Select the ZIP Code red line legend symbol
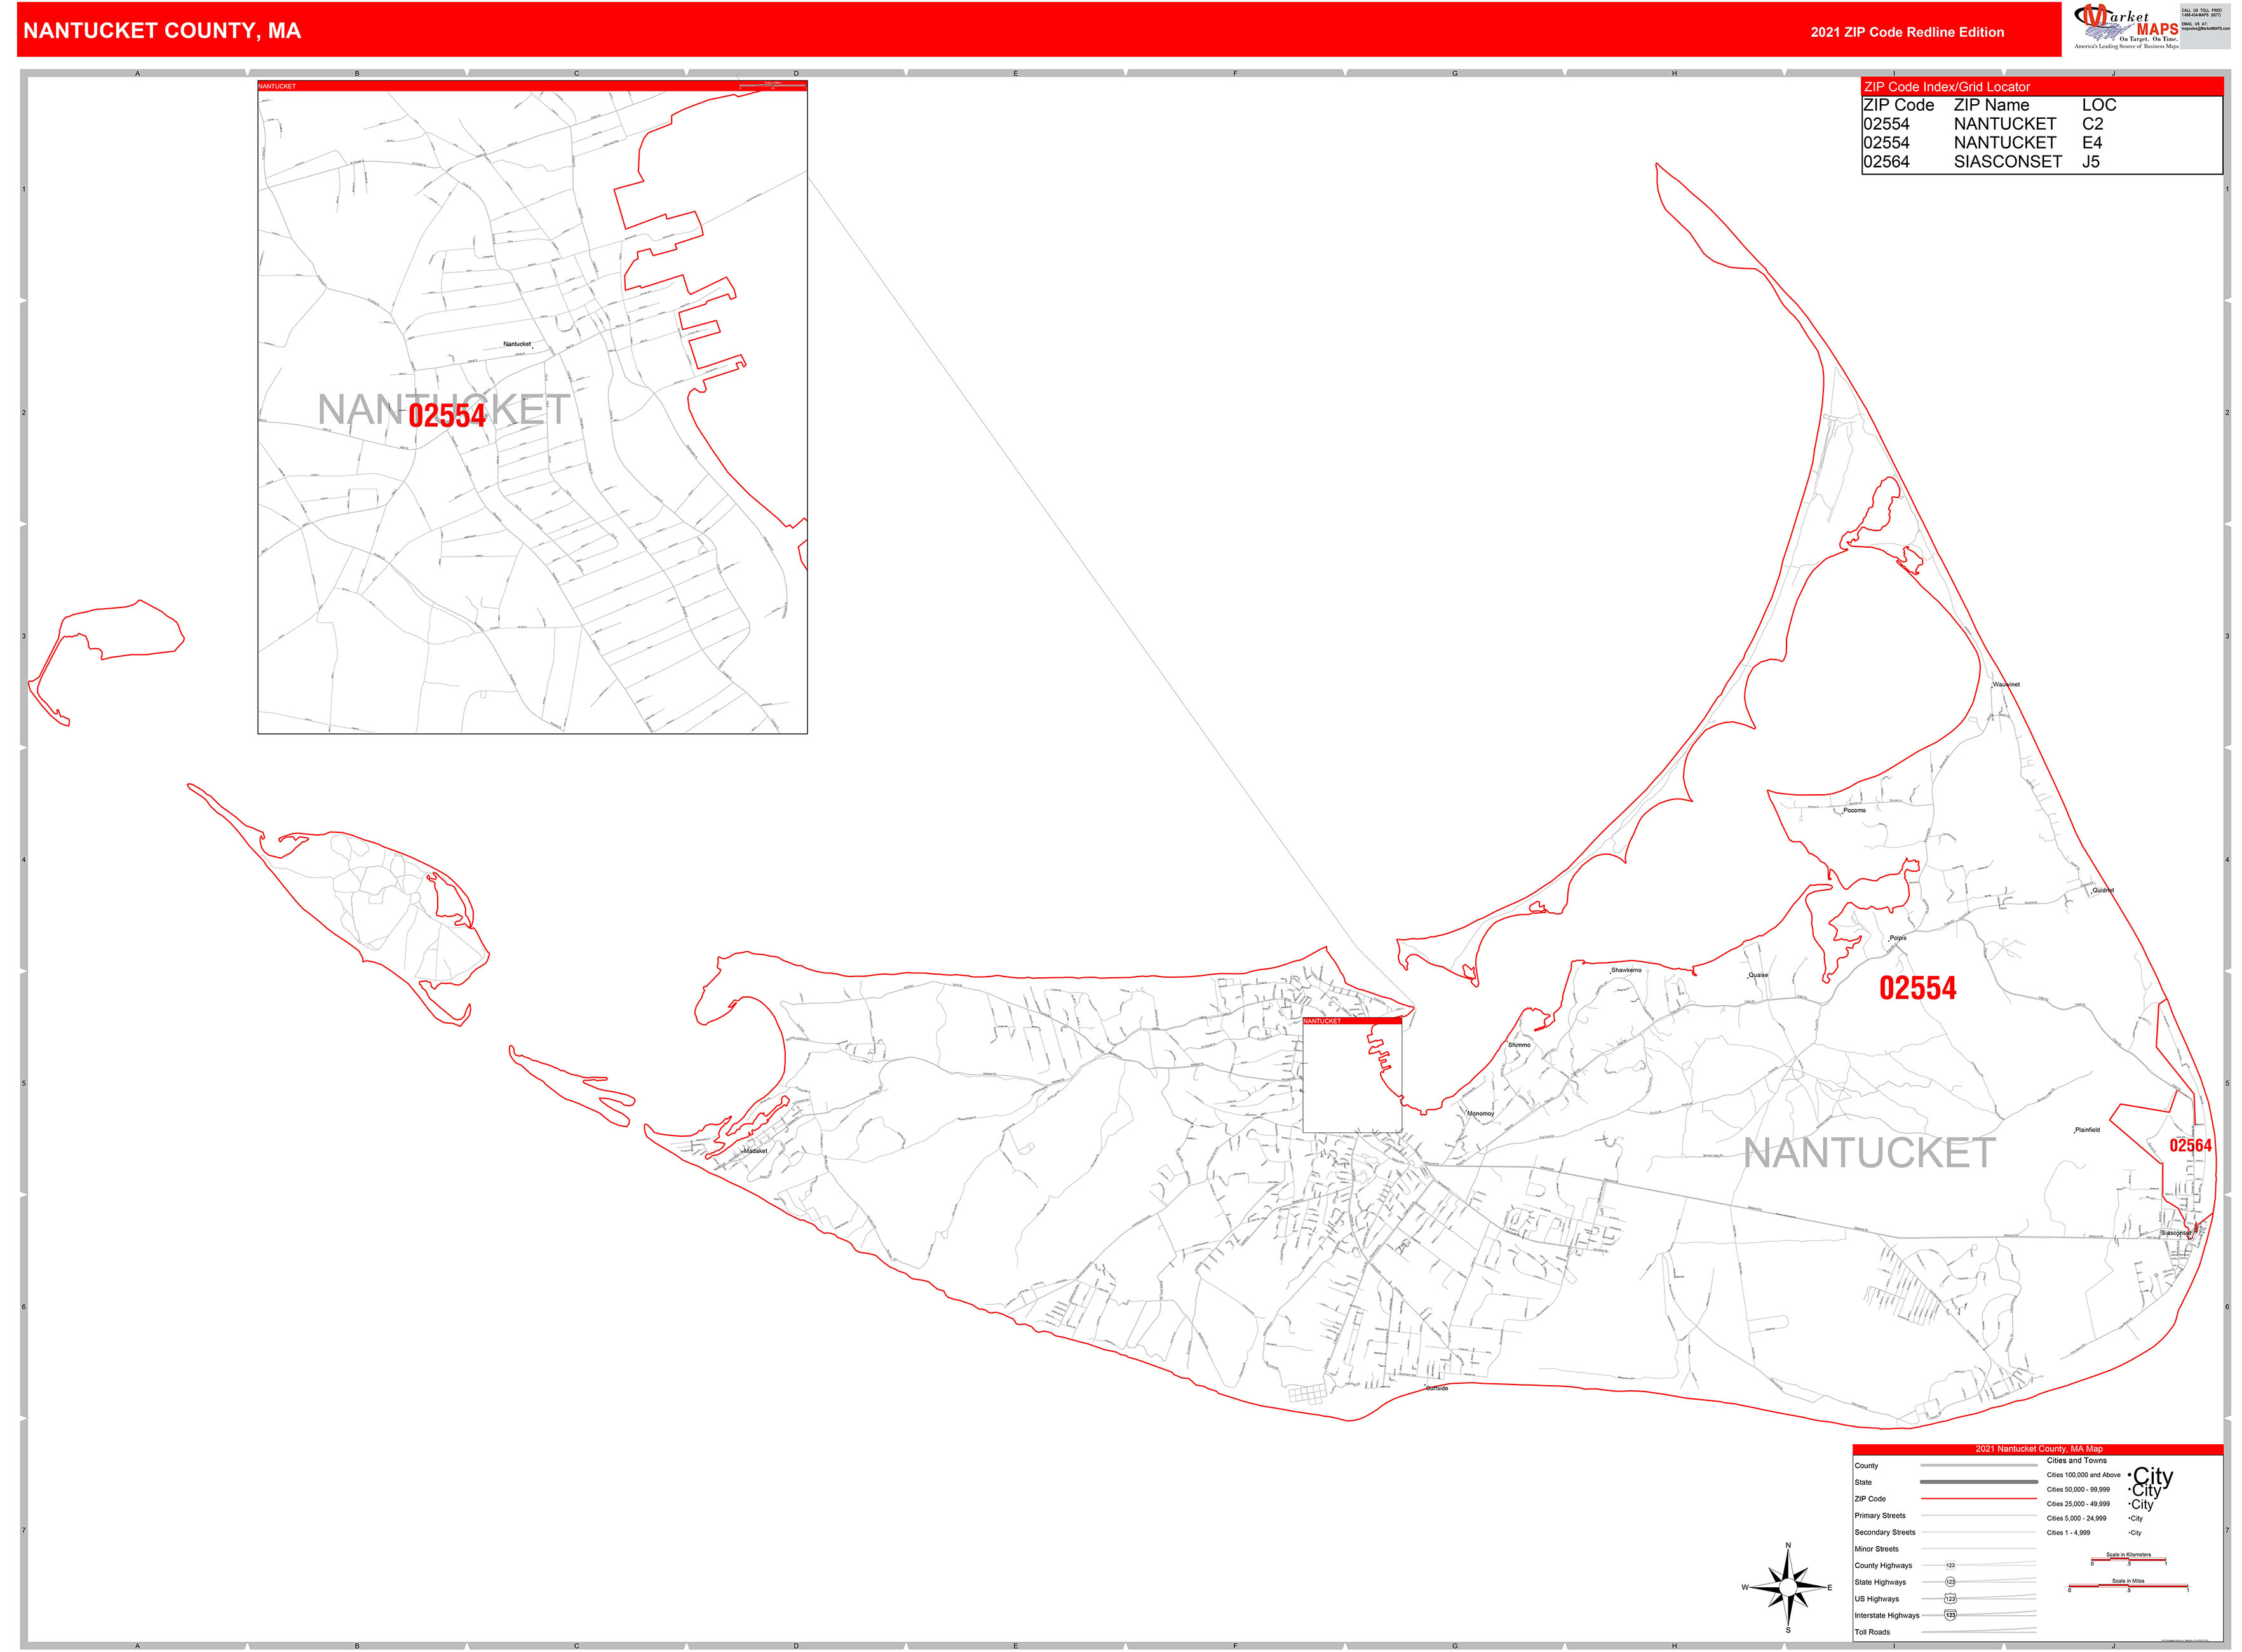2242x1652 pixels. [x=1979, y=1498]
